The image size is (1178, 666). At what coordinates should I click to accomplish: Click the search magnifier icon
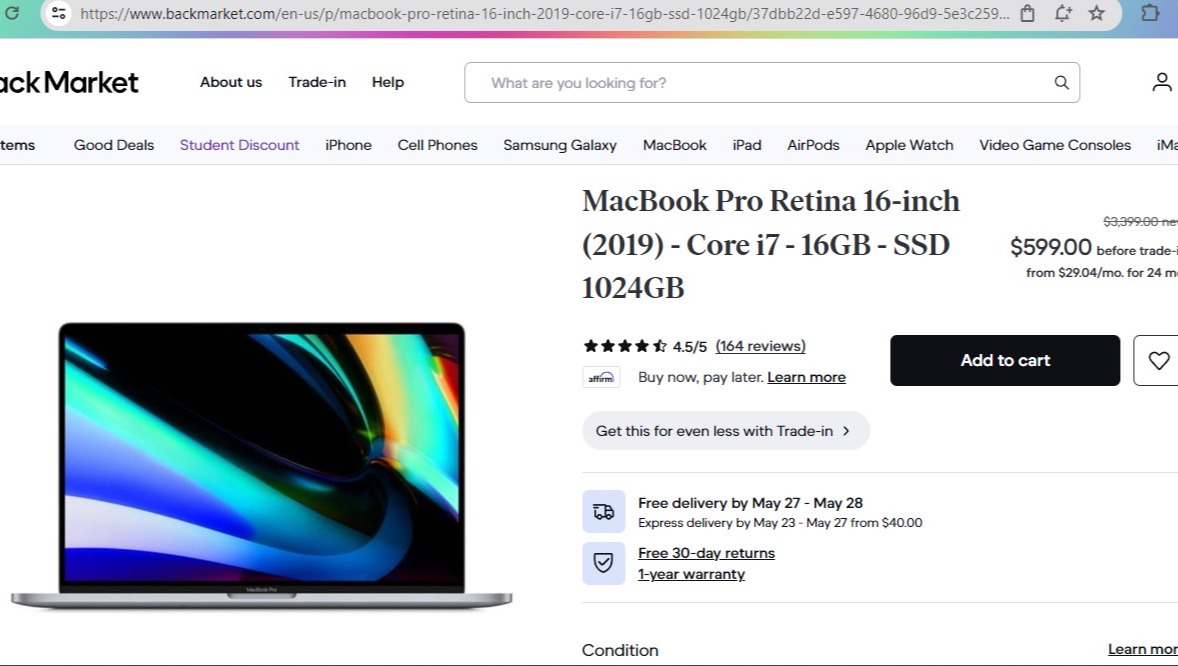click(x=1061, y=83)
